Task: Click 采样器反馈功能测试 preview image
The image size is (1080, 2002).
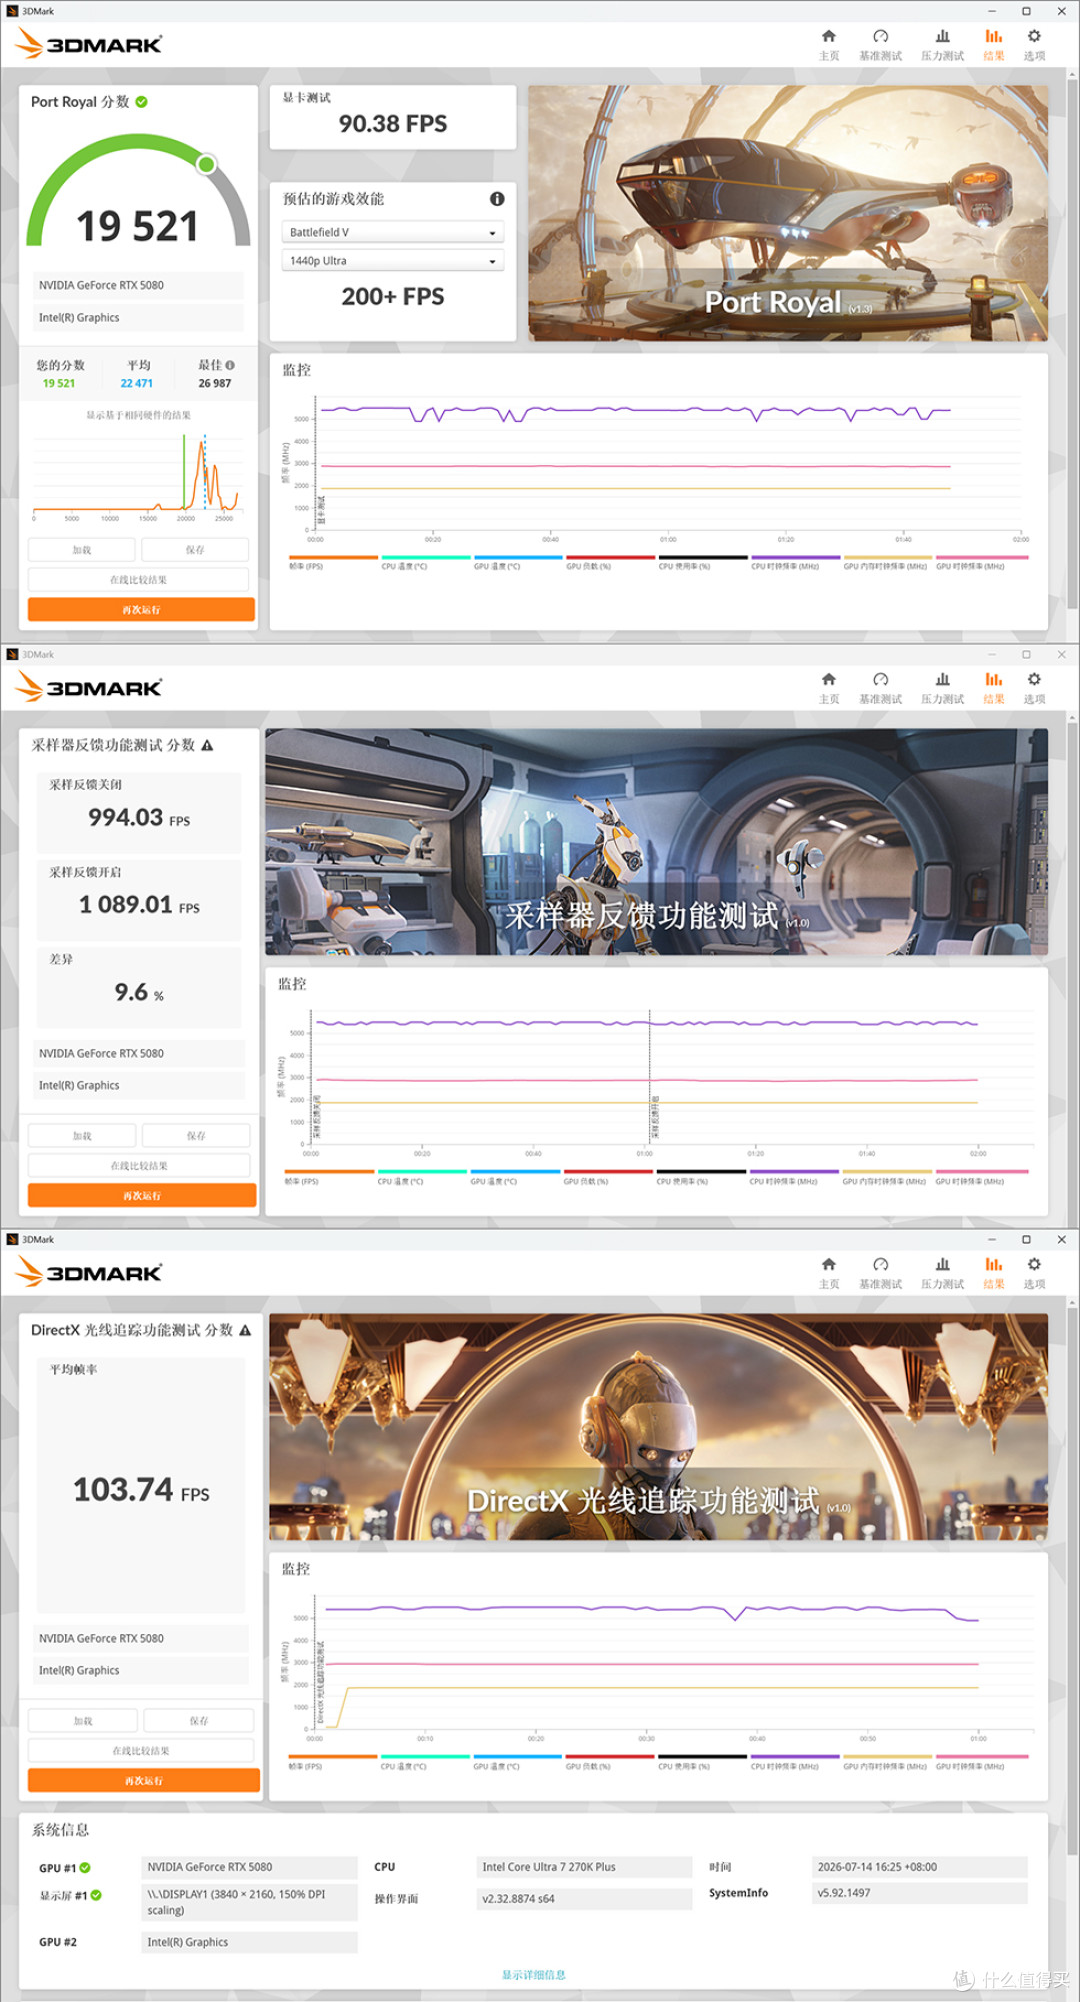Action: click(656, 842)
